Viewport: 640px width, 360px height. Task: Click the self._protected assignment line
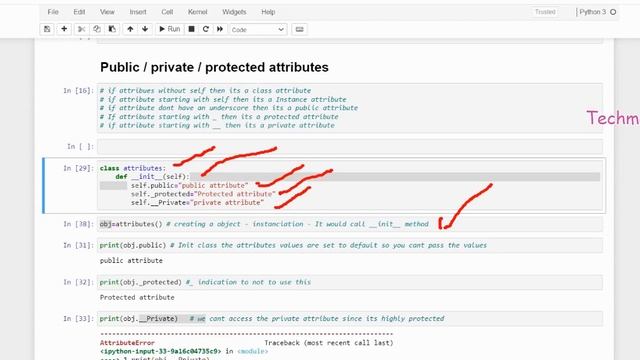pyautogui.click(x=203, y=194)
